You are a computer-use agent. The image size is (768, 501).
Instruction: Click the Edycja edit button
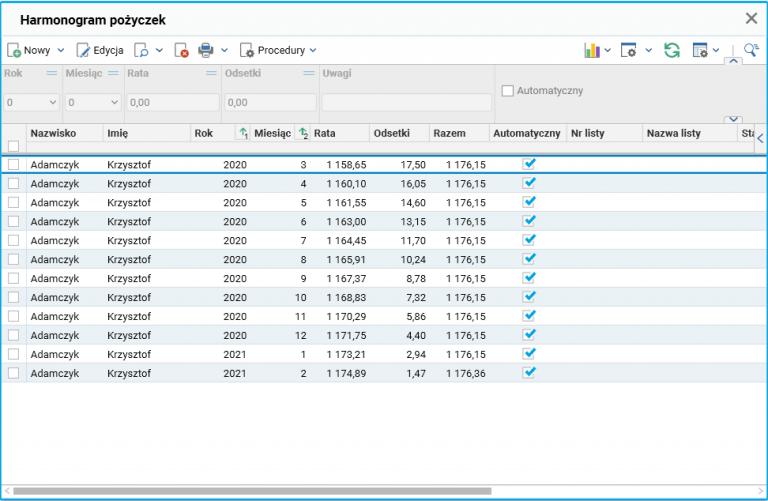click(x=100, y=50)
